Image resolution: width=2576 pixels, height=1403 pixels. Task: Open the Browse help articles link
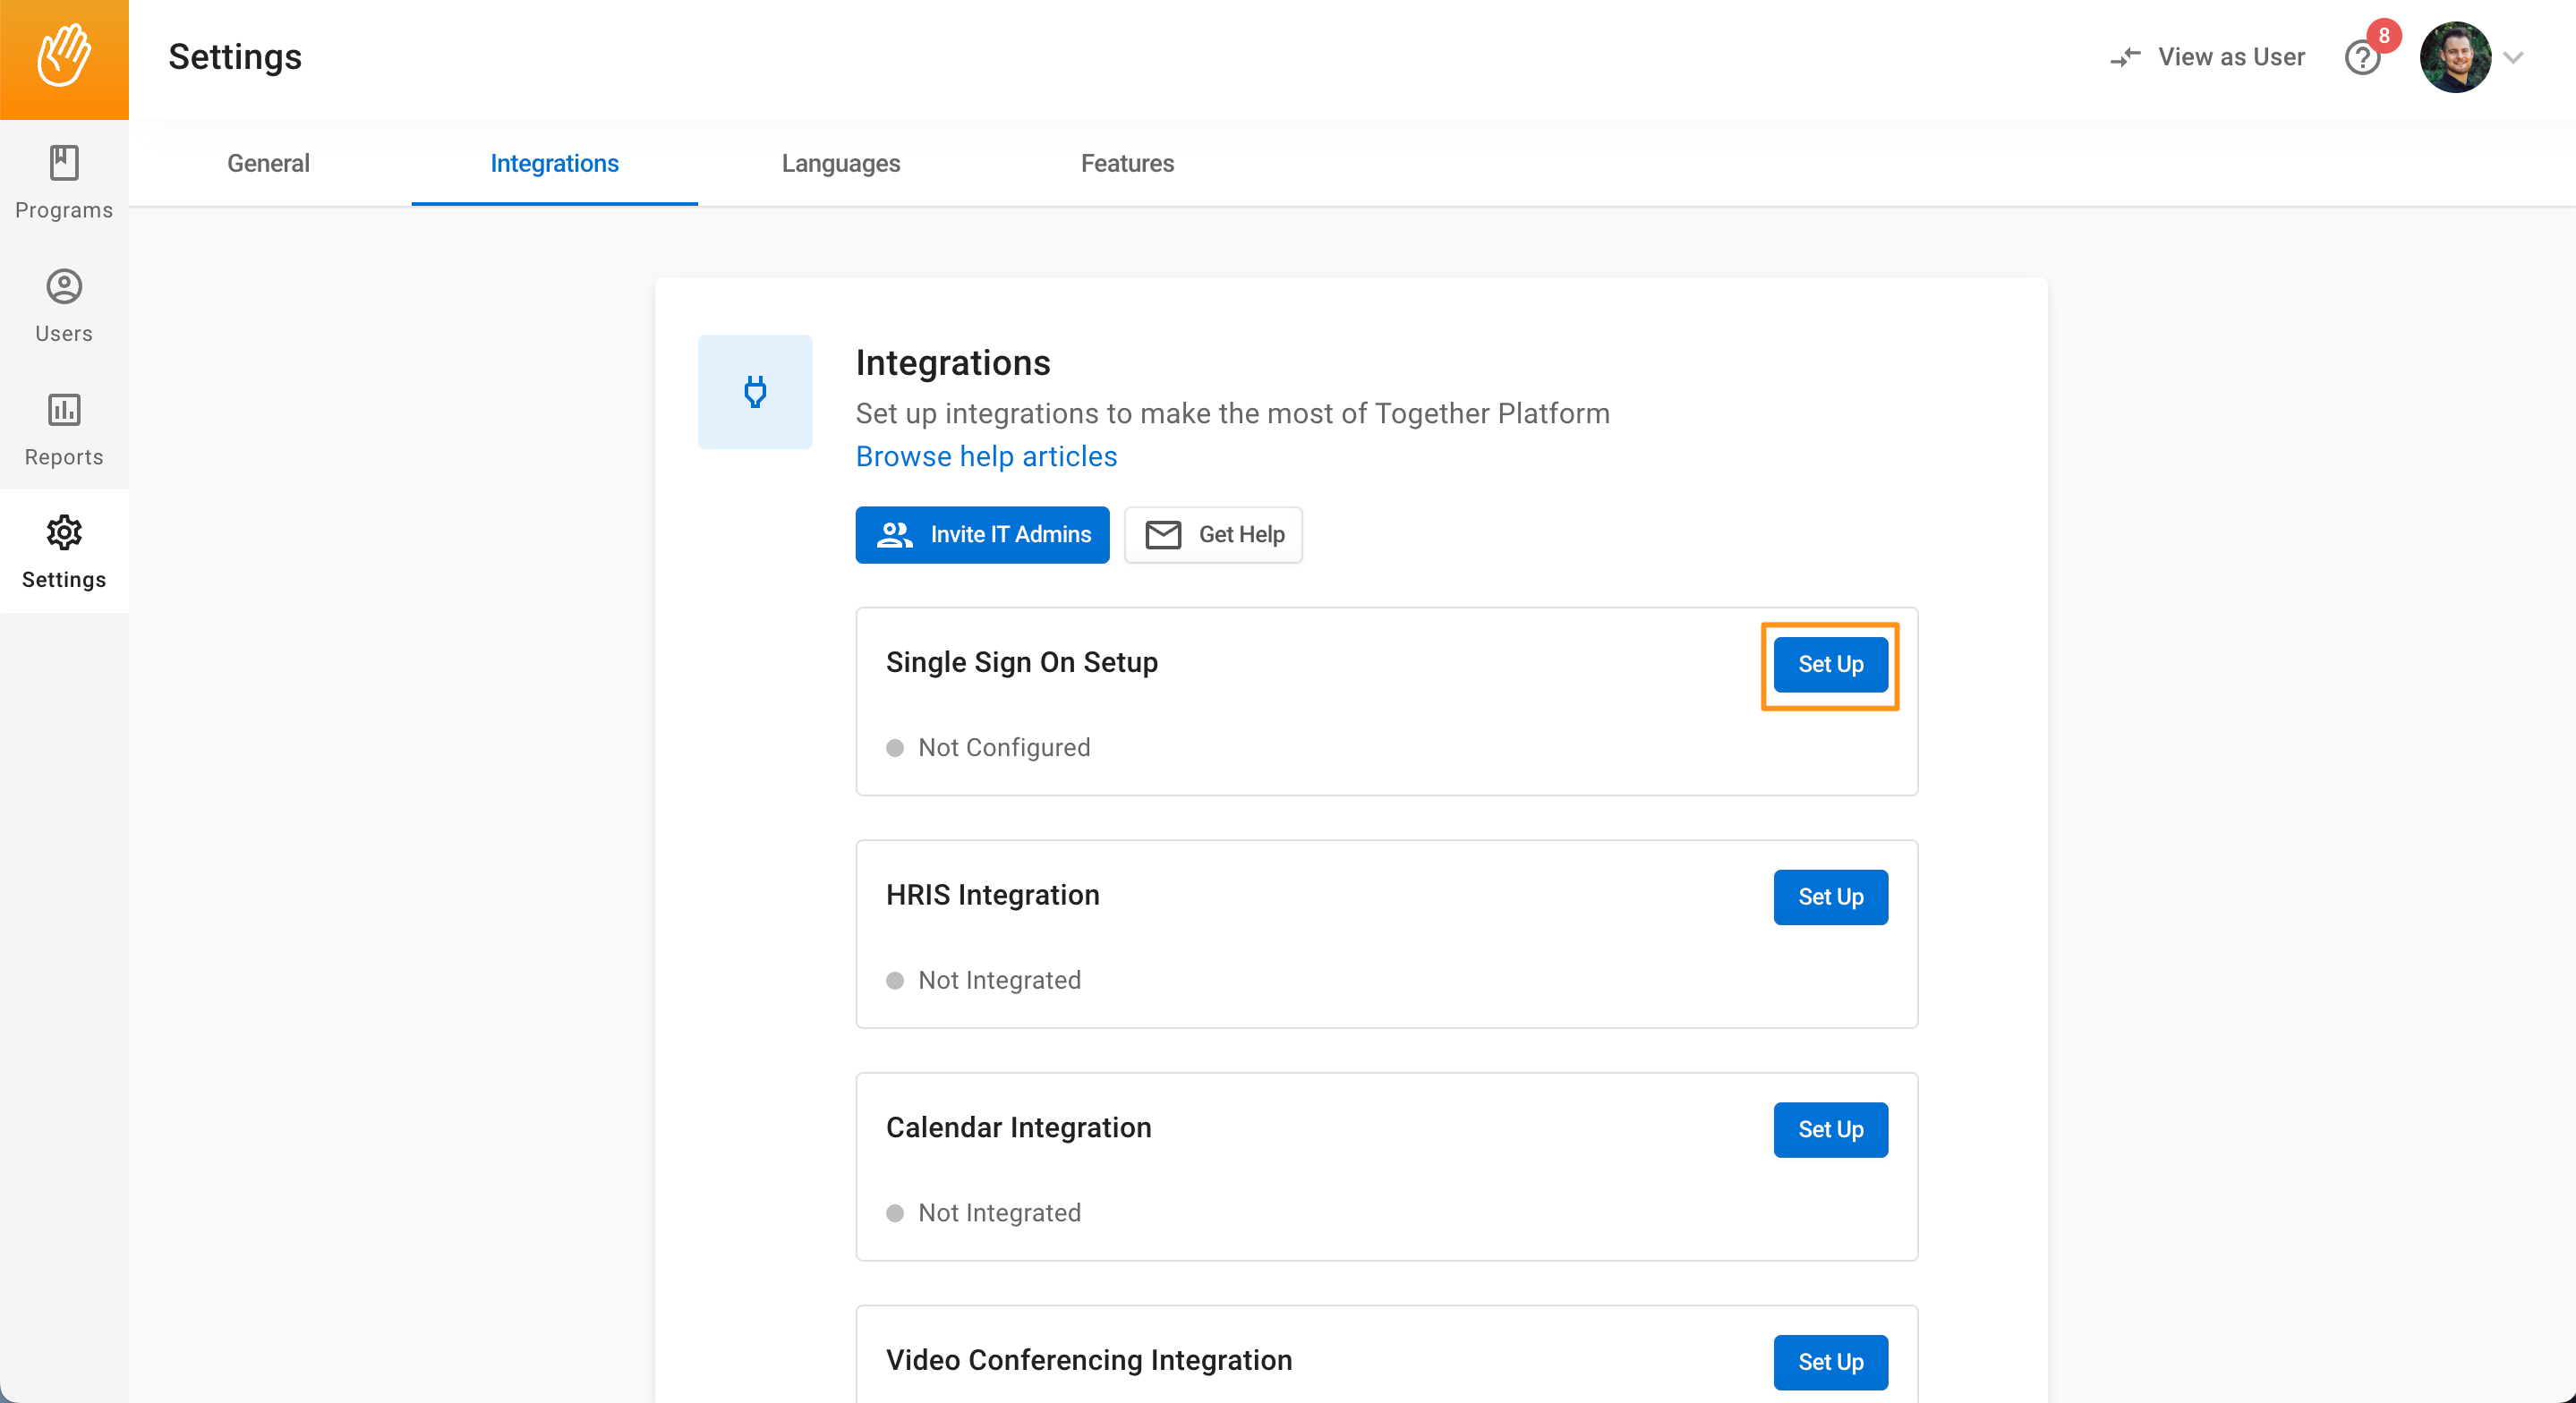986,456
